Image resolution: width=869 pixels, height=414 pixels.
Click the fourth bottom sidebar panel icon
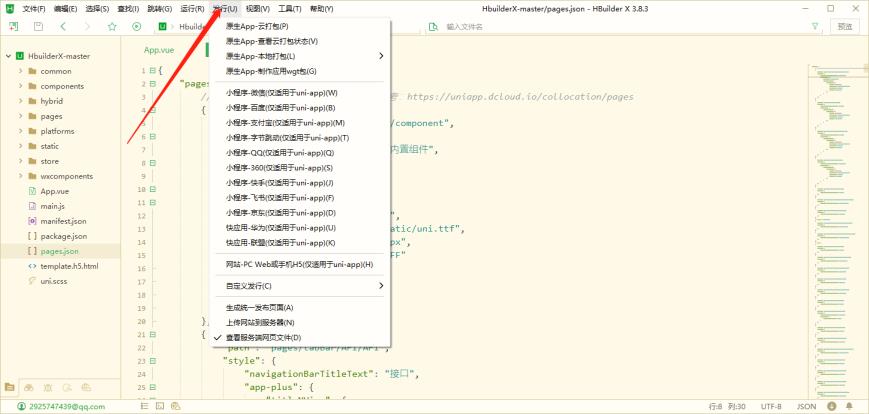coord(67,387)
